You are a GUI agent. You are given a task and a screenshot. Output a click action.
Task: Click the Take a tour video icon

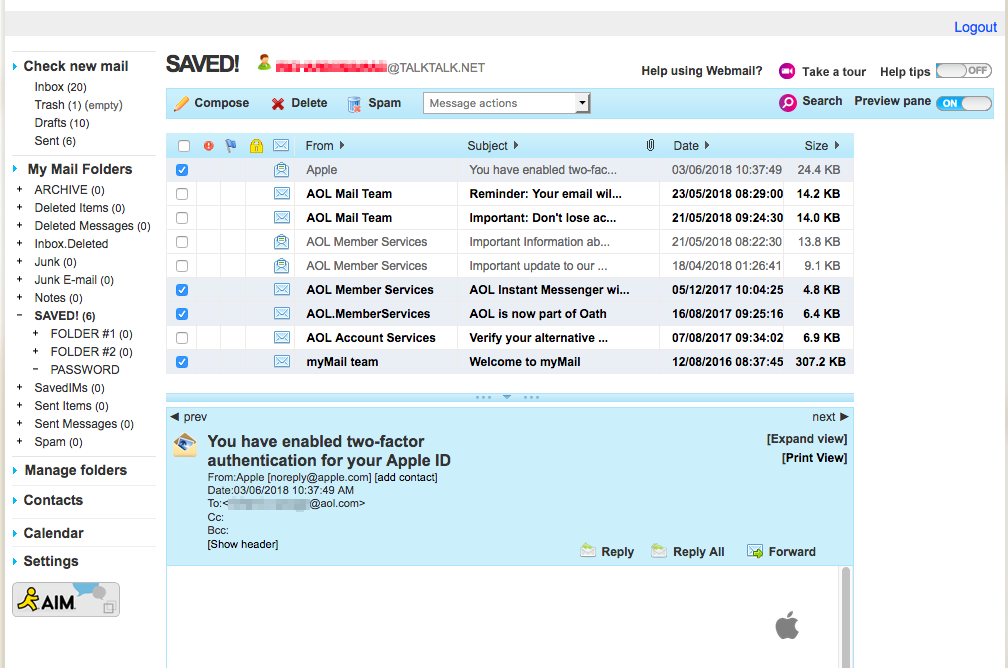[787, 71]
